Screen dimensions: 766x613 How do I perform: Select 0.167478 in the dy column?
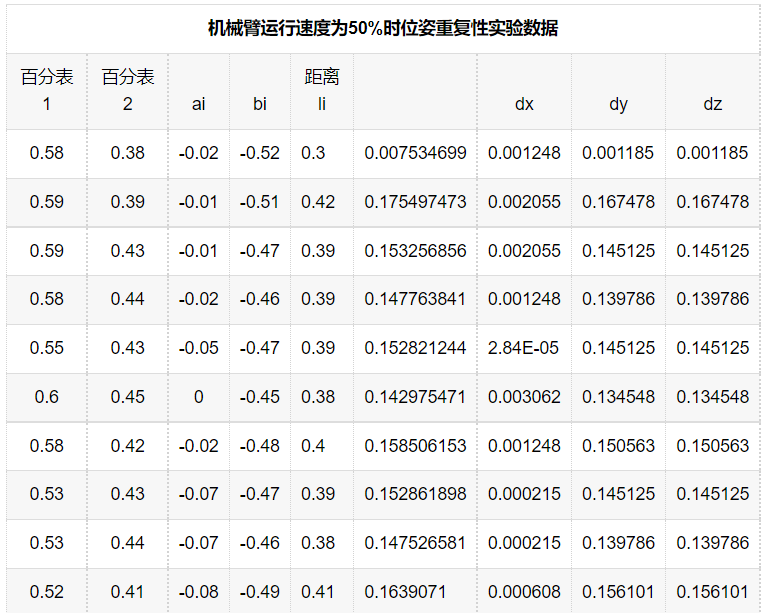[618, 202]
